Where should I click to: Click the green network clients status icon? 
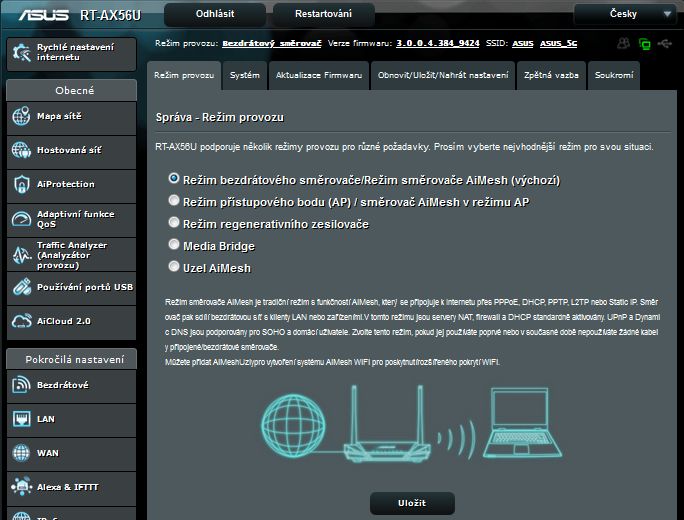pyautogui.click(x=644, y=44)
